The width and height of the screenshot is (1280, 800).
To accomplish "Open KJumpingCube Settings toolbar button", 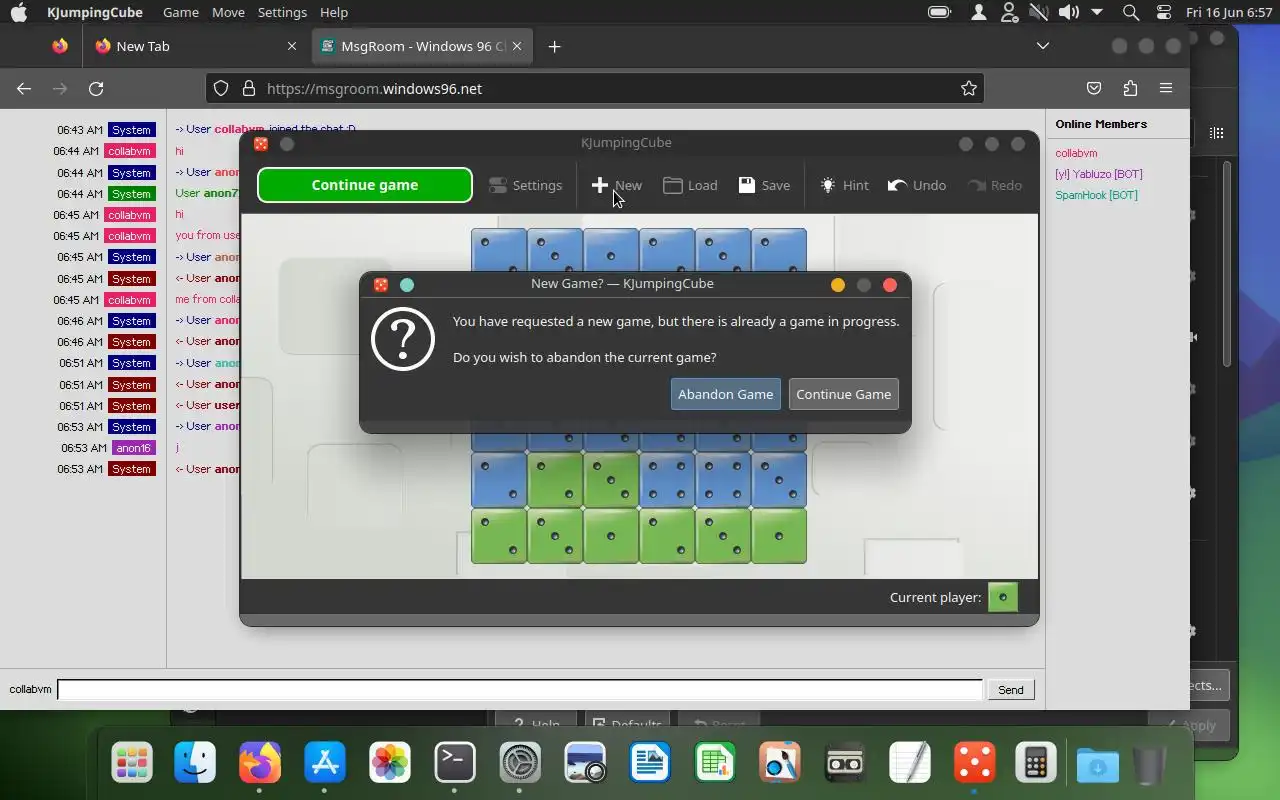I will point(525,185).
